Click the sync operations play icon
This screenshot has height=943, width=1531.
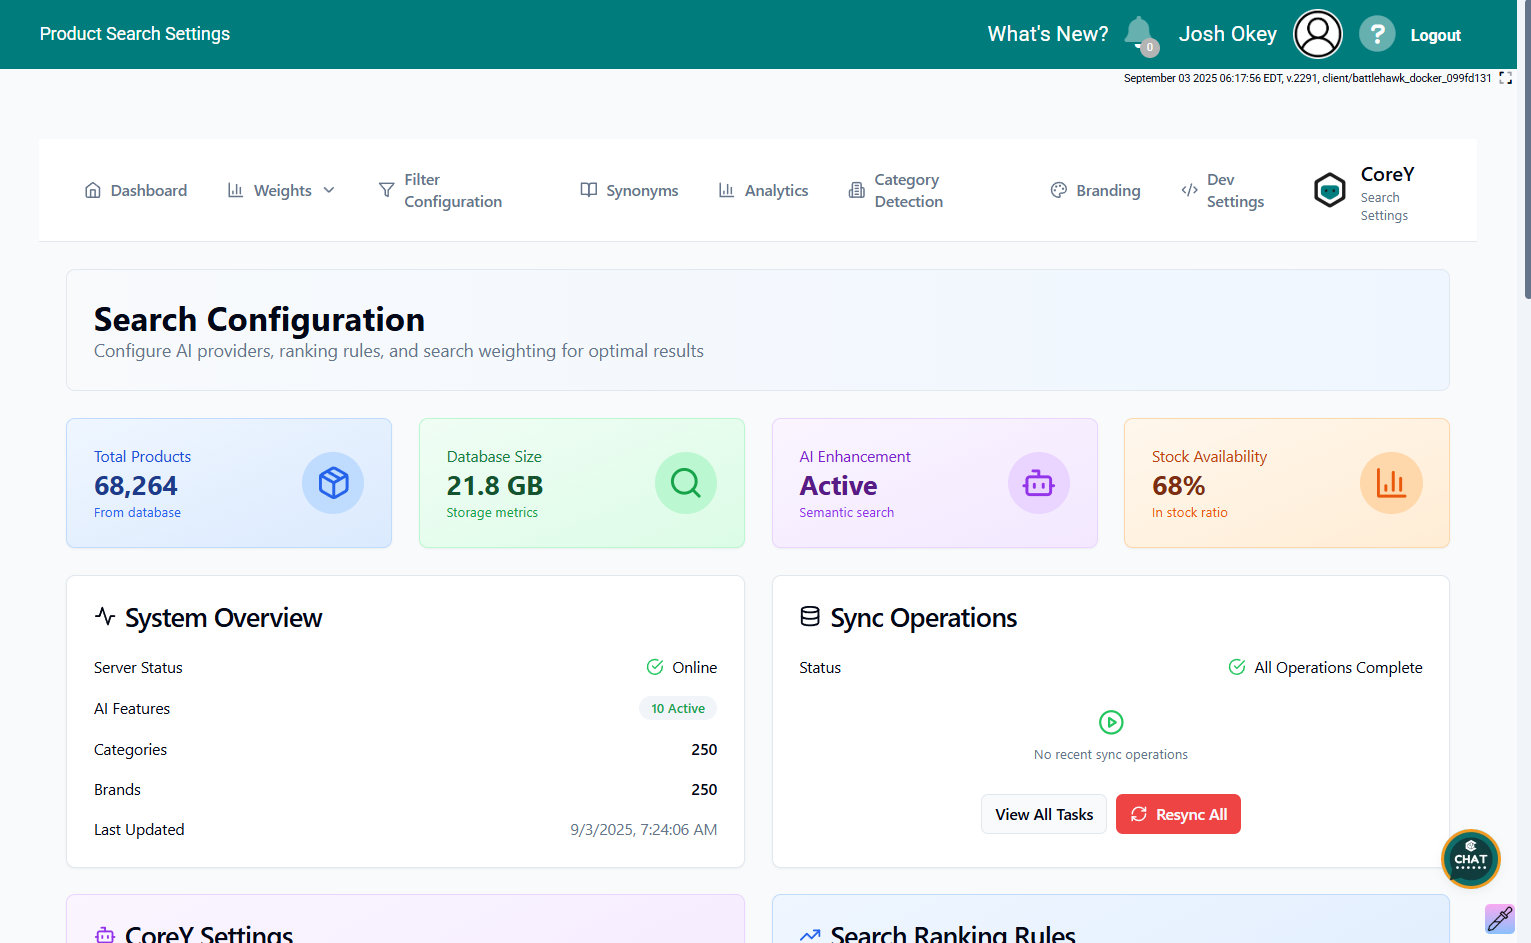pyautogui.click(x=1111, y=722)
